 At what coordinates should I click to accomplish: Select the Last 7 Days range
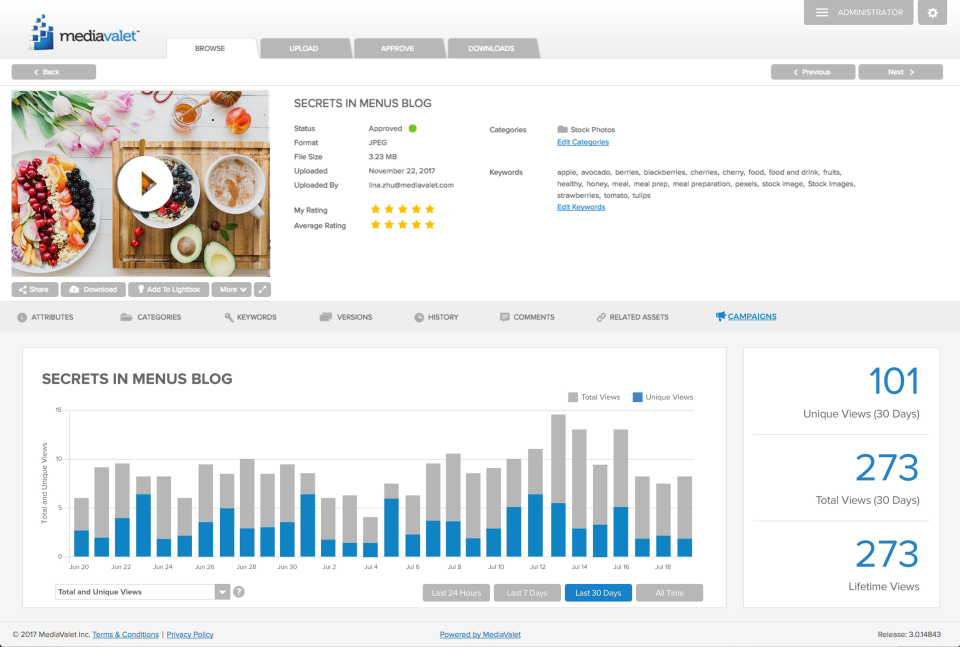coord(527,593)
